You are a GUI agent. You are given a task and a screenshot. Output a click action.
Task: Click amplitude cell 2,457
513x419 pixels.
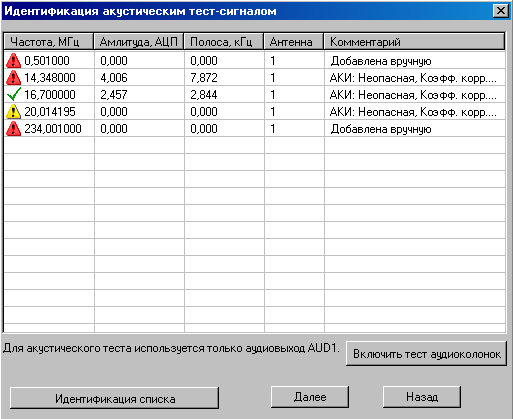tap(114, 95)
